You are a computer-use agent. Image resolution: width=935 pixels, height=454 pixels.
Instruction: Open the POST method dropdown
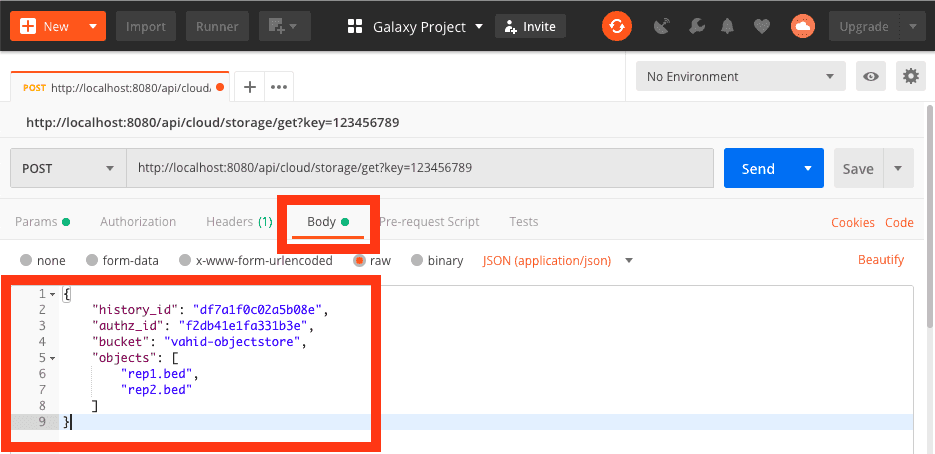(68, 168)
